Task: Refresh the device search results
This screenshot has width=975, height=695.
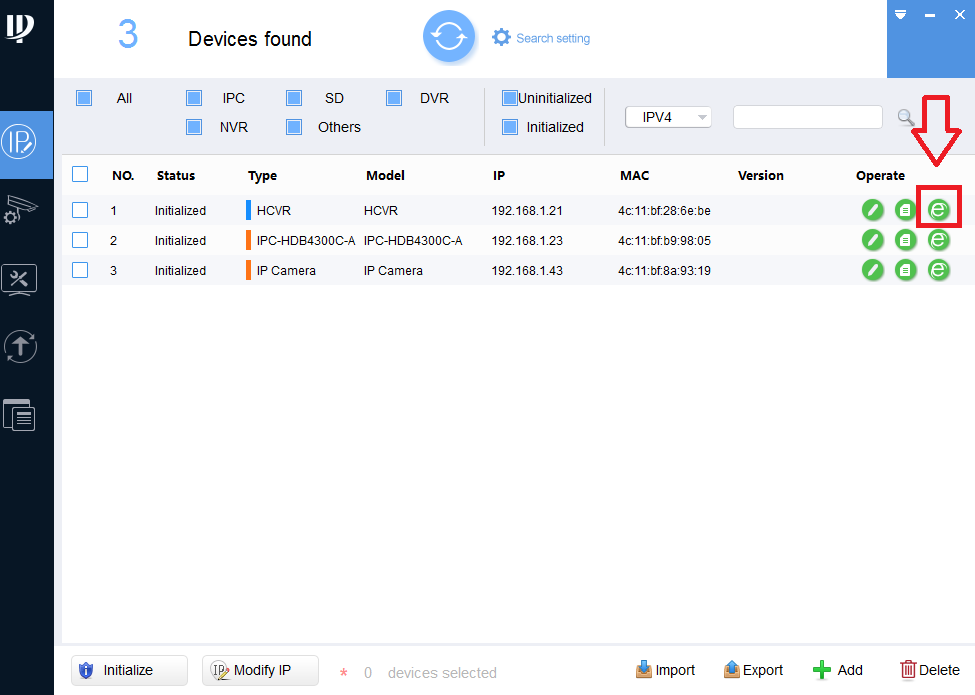Action: coord(449,36)
